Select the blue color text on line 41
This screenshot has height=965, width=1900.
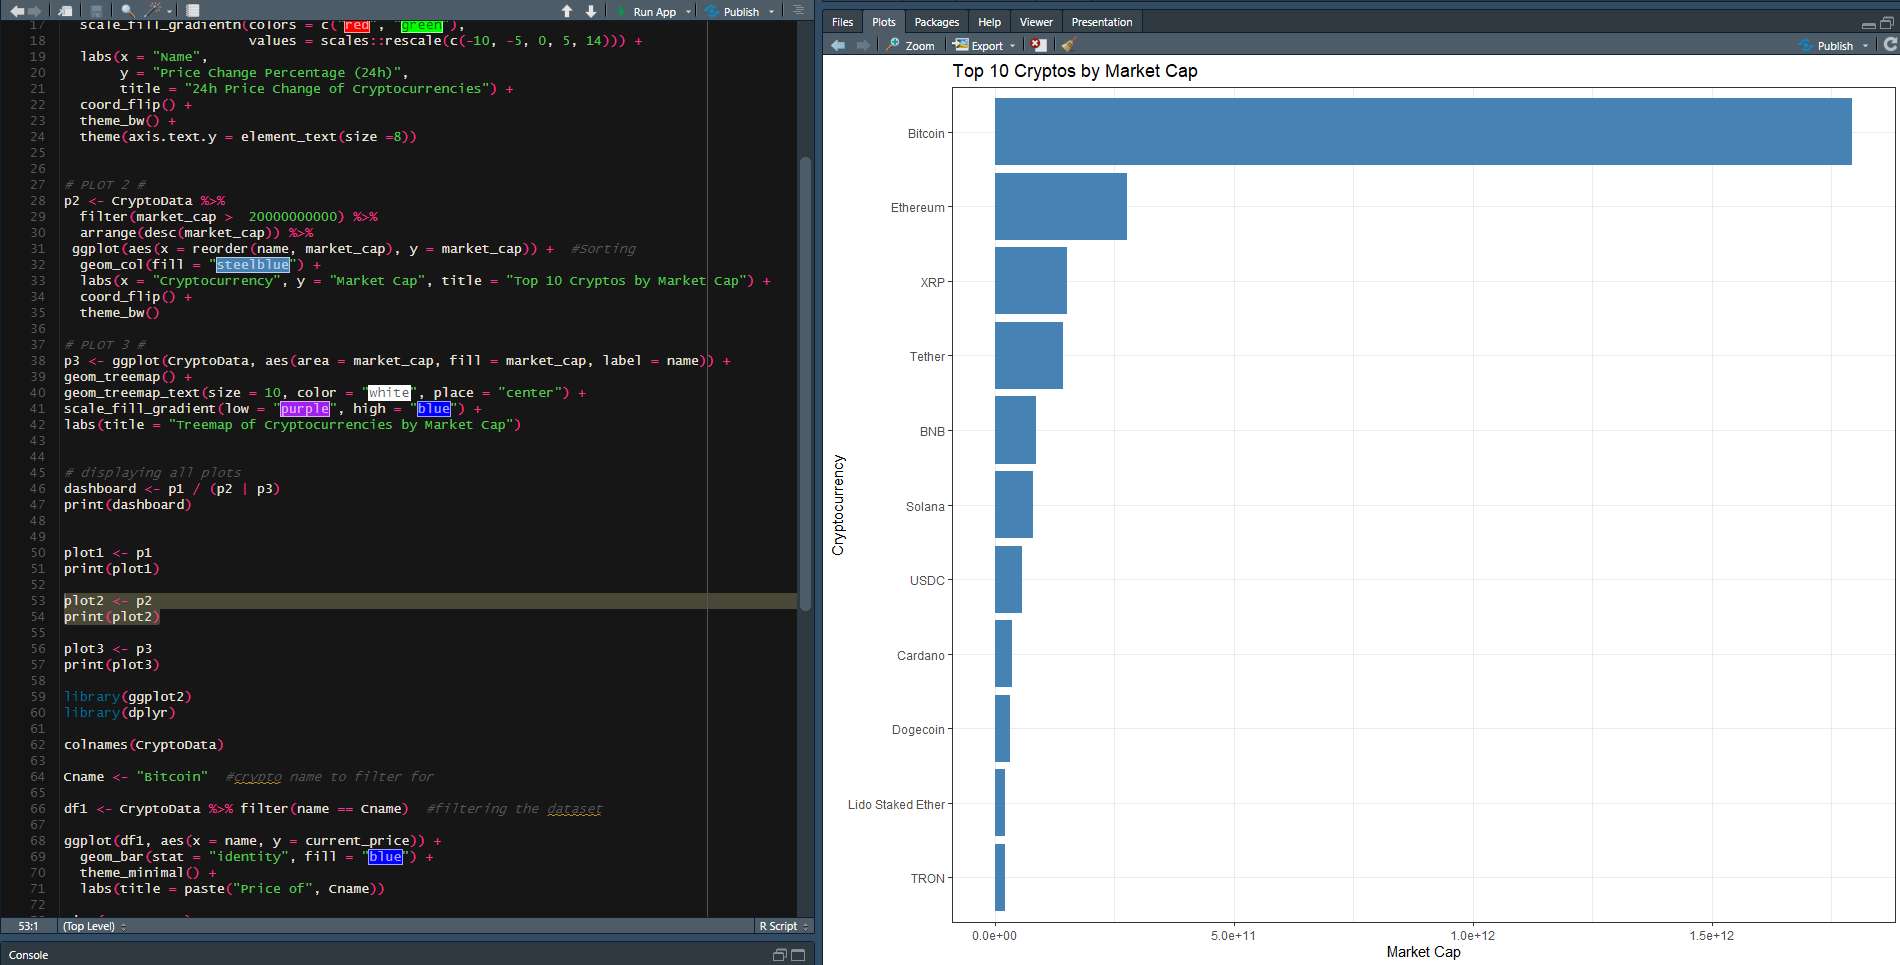tap(433, 409)
